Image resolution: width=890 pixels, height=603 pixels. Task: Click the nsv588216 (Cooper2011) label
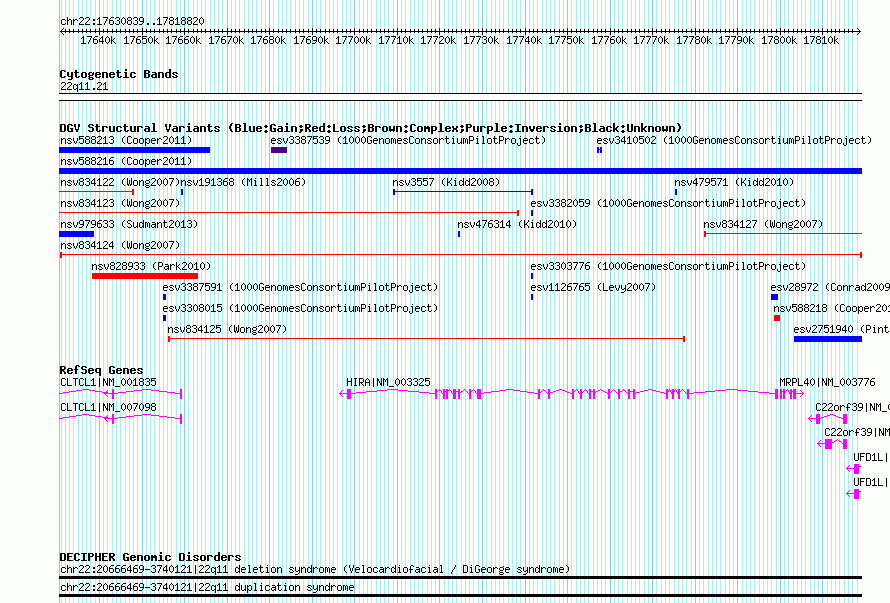pyautogui.click(x=126, y=161)
